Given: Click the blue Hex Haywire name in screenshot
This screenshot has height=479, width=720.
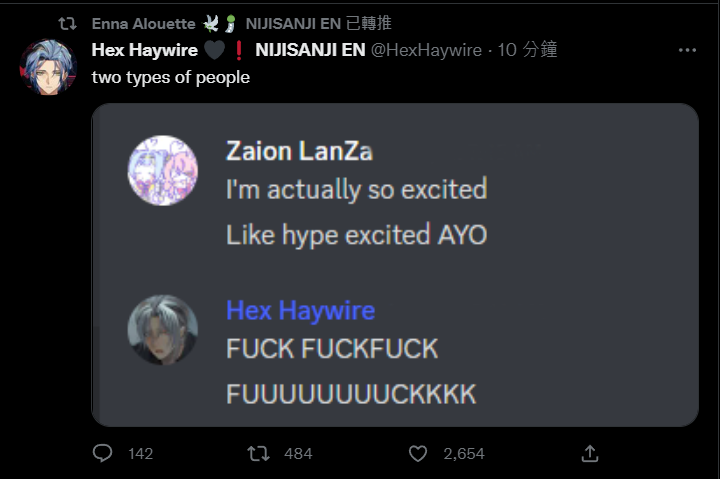Looking at the screenshot, I should (301, 310).
